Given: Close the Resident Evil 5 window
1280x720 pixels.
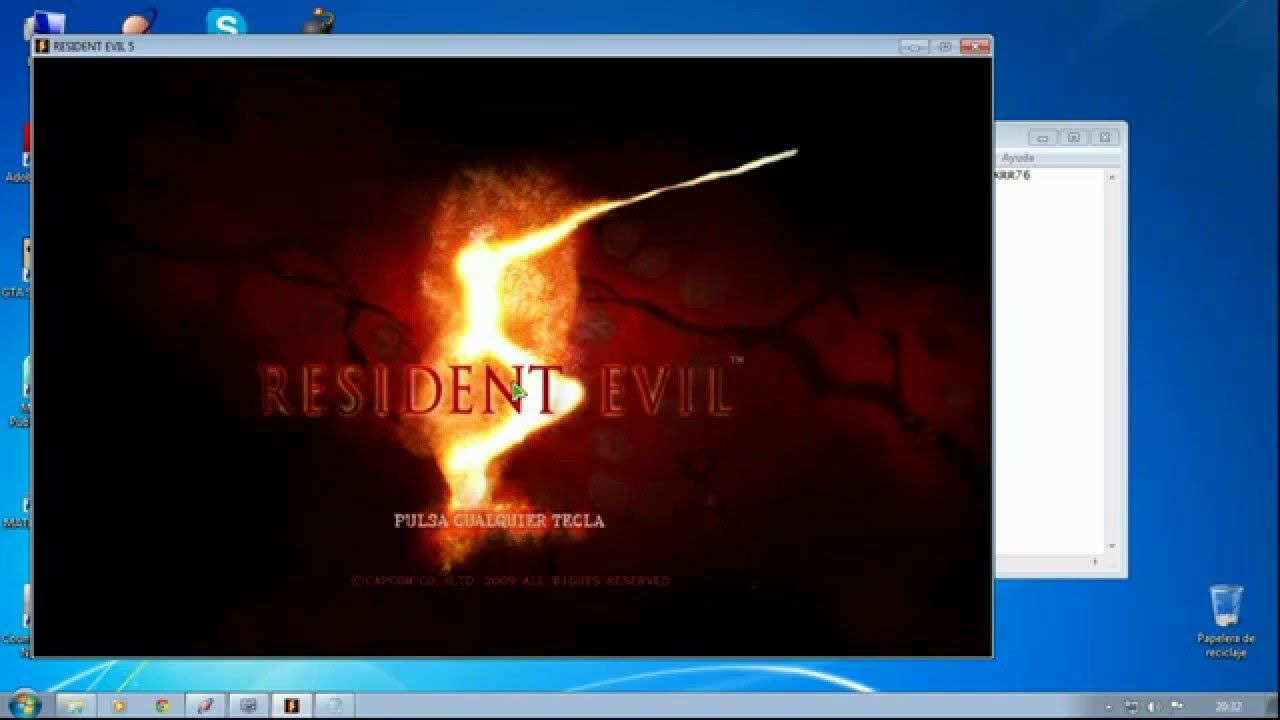Looking at the screenshot, I should point(974,46).
